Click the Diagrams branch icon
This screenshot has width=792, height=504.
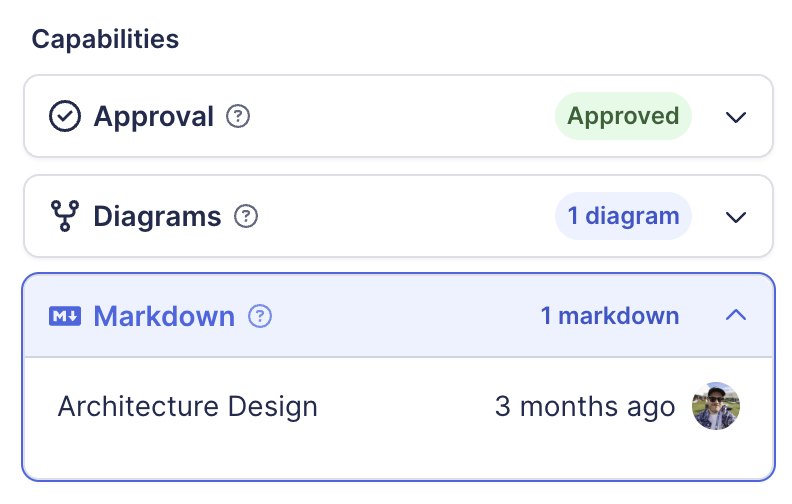click(x=65, y=216)
